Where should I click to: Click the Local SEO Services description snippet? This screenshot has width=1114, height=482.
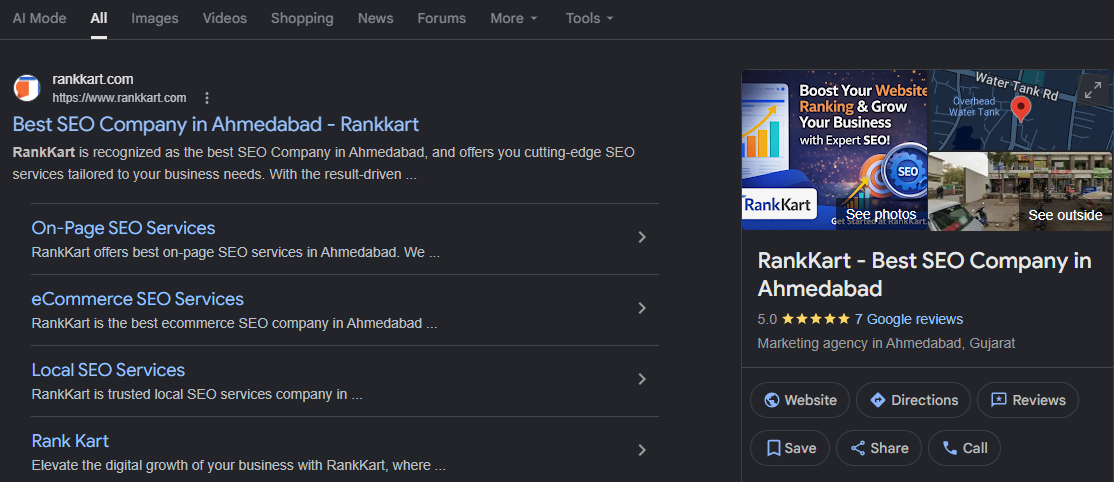pos(197,395)
